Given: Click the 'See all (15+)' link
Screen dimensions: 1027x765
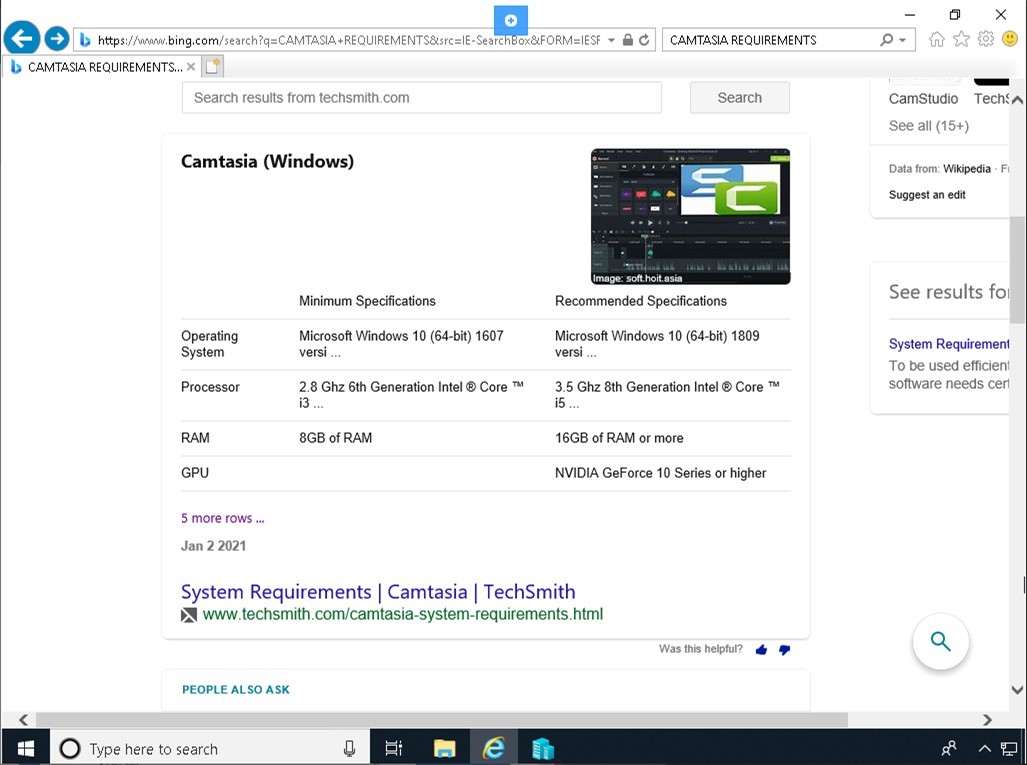Looking at the screenshot, I should point(929,126).
